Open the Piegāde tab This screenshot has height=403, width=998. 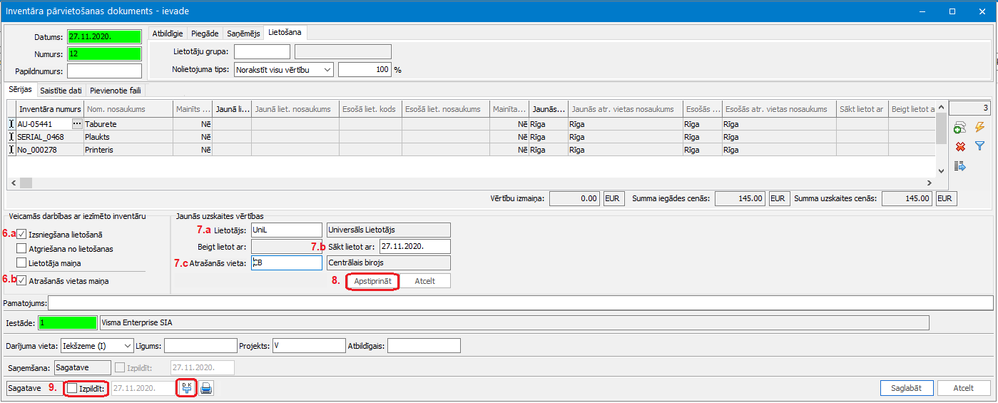pos(205,34)
